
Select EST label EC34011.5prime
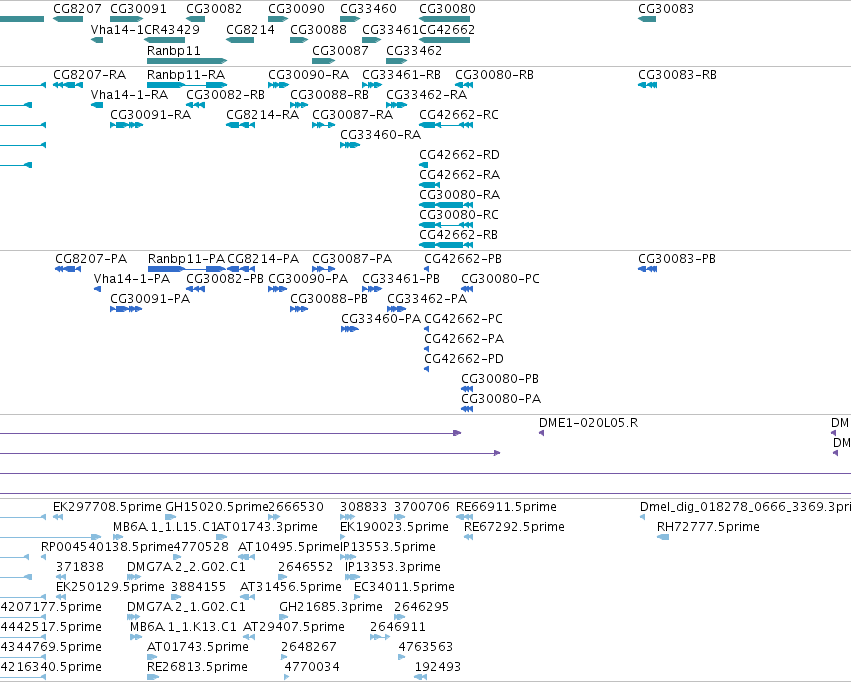point(404,587)
